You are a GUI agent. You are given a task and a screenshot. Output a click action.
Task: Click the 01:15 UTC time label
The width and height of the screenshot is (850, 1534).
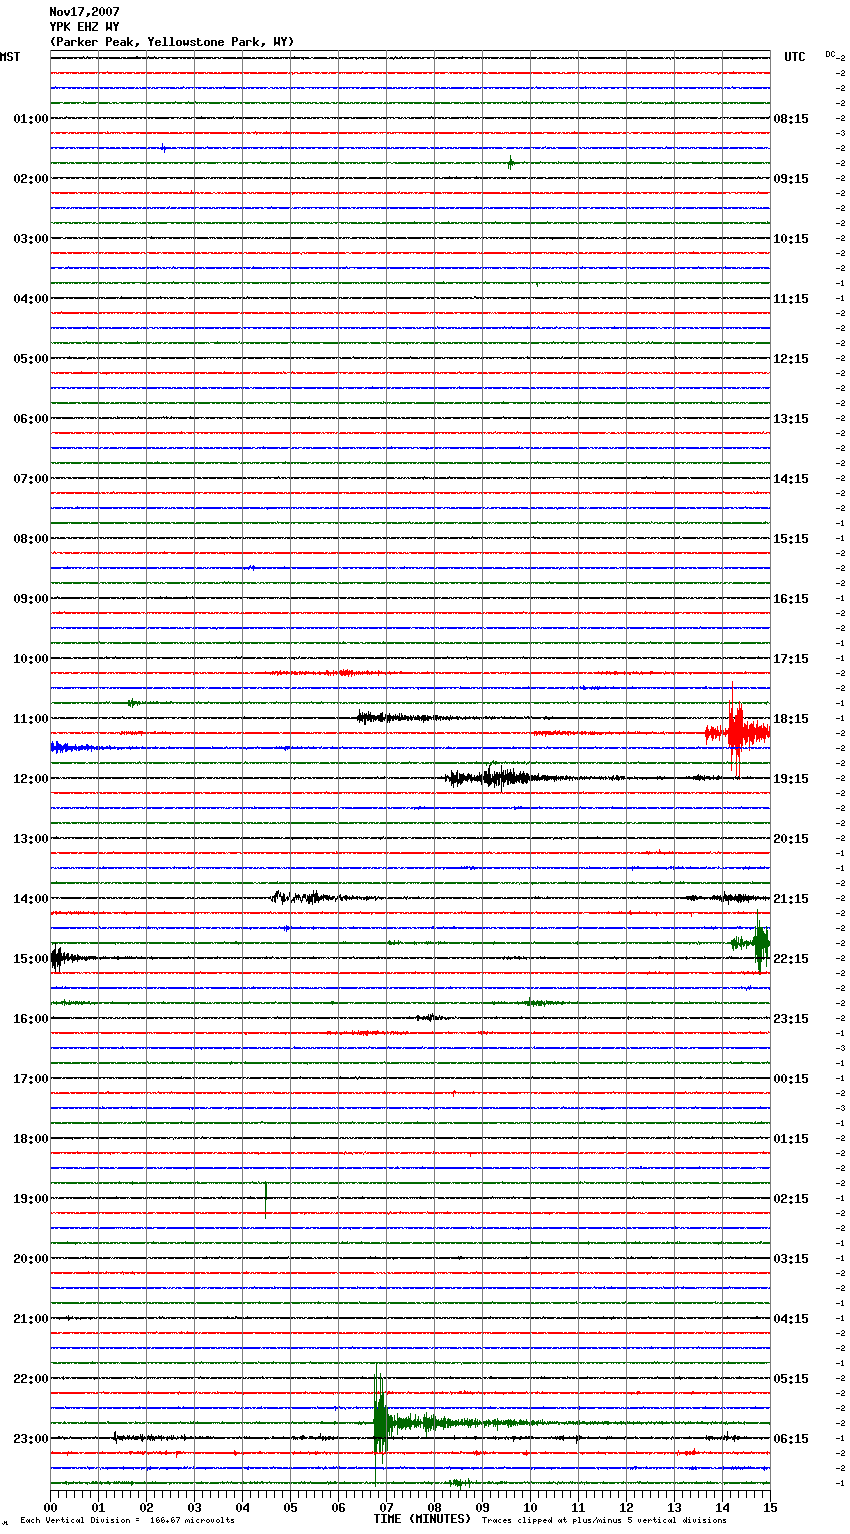(791, 1139)
